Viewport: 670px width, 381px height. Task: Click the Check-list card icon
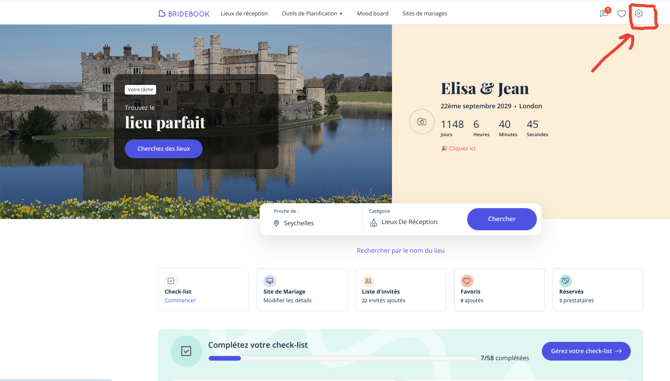pyautogui.click(x=170, y=281)
